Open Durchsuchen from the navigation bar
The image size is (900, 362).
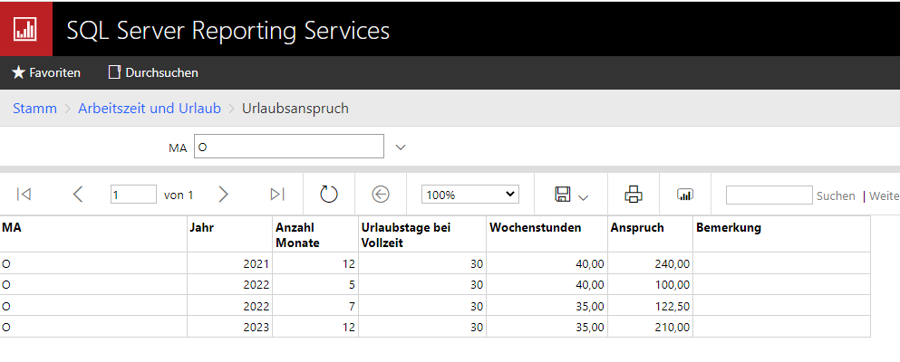pos(153,73)
